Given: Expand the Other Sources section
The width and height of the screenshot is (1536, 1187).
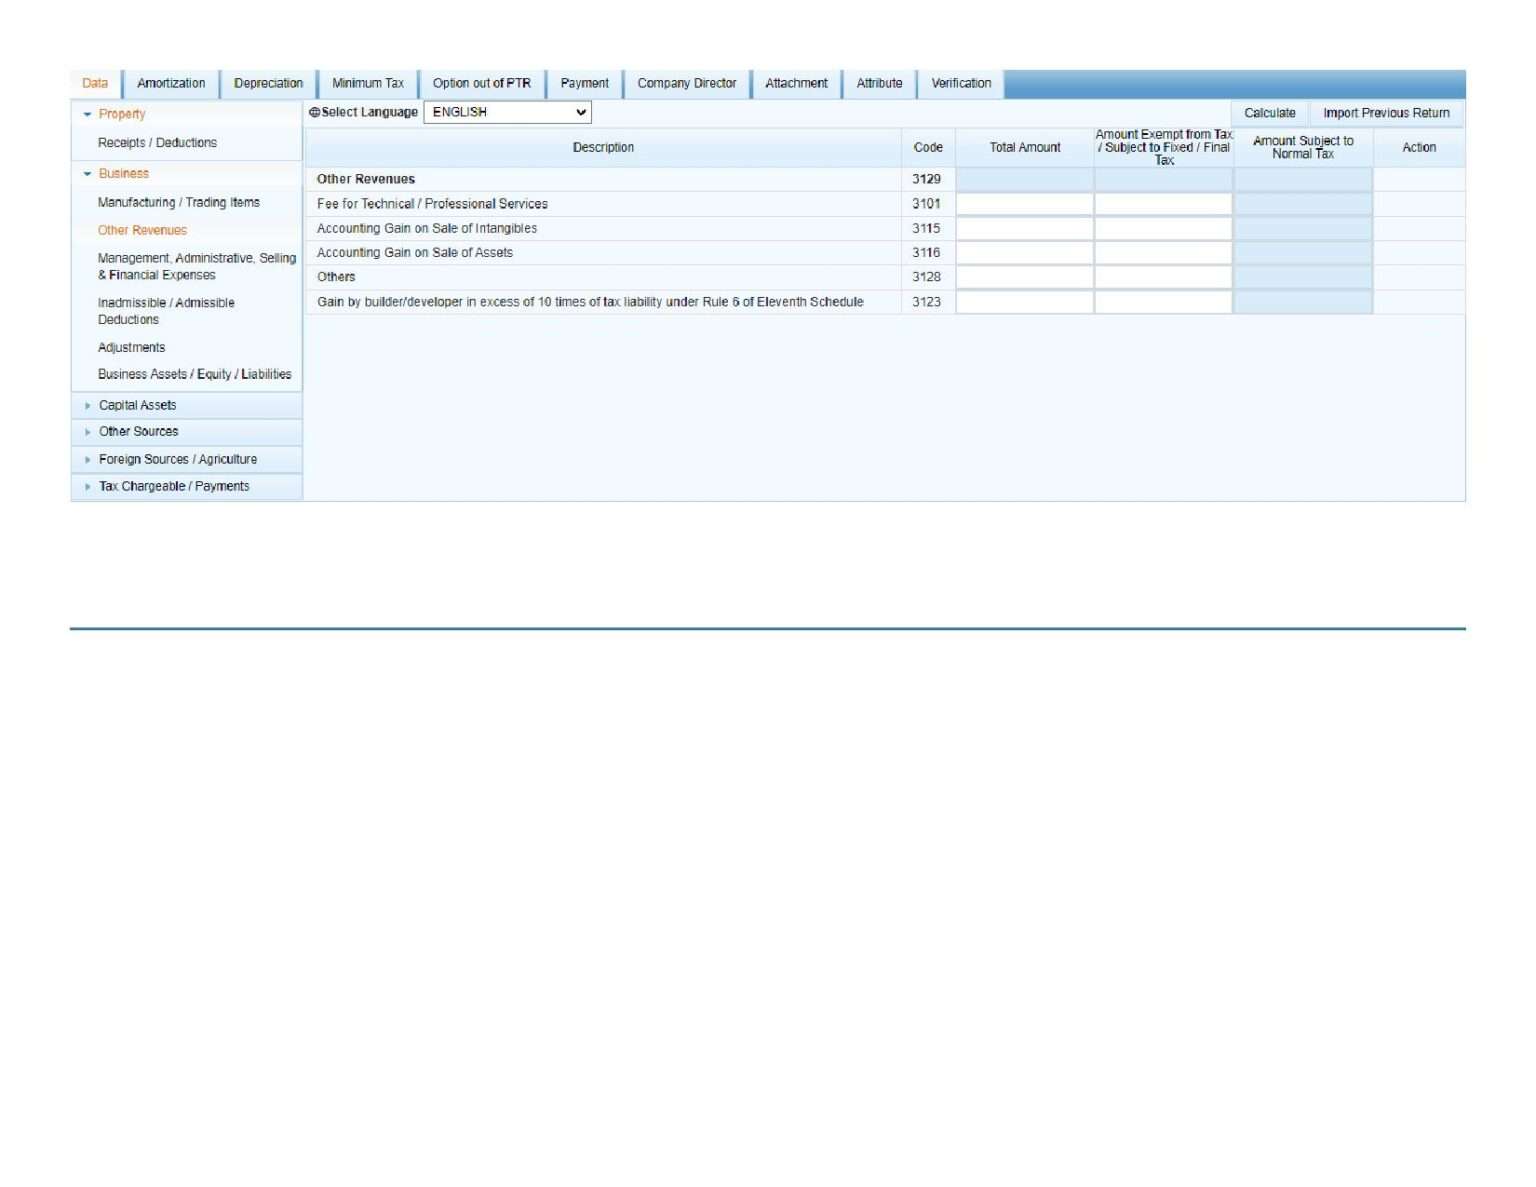Looking at the screenshot, I should click(88, 432).
